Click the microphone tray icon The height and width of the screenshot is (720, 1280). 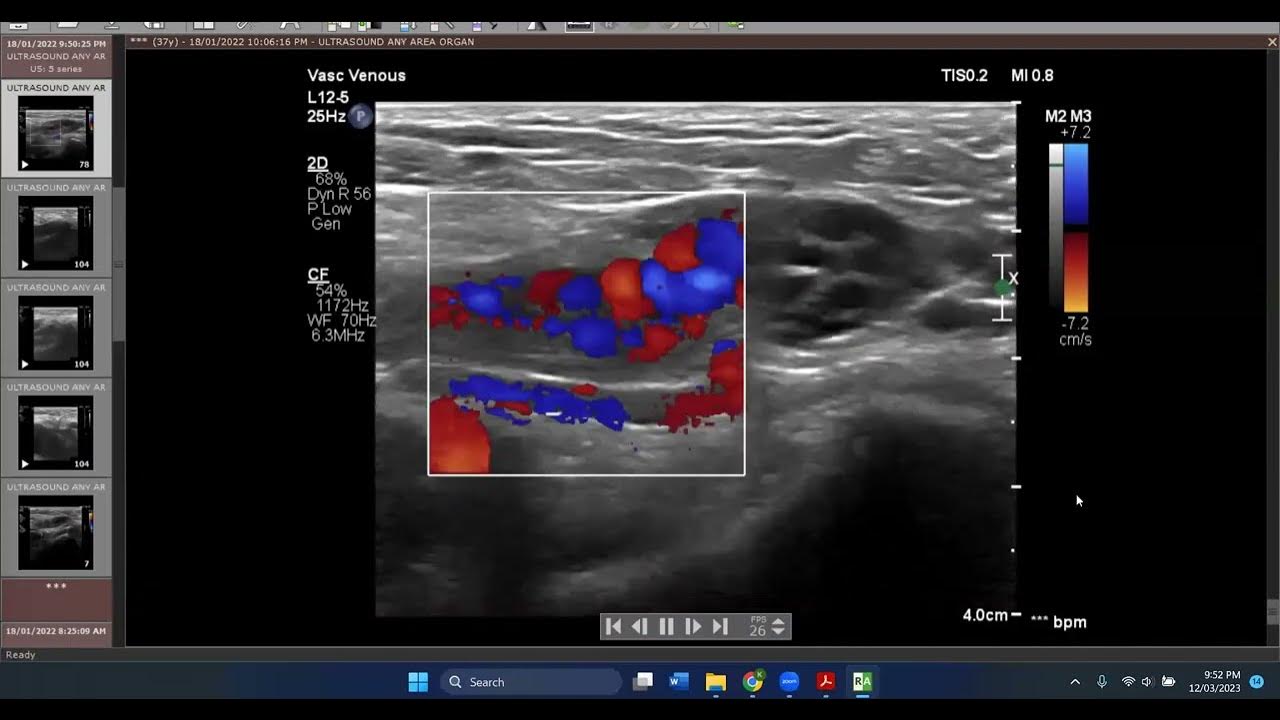1102,682
